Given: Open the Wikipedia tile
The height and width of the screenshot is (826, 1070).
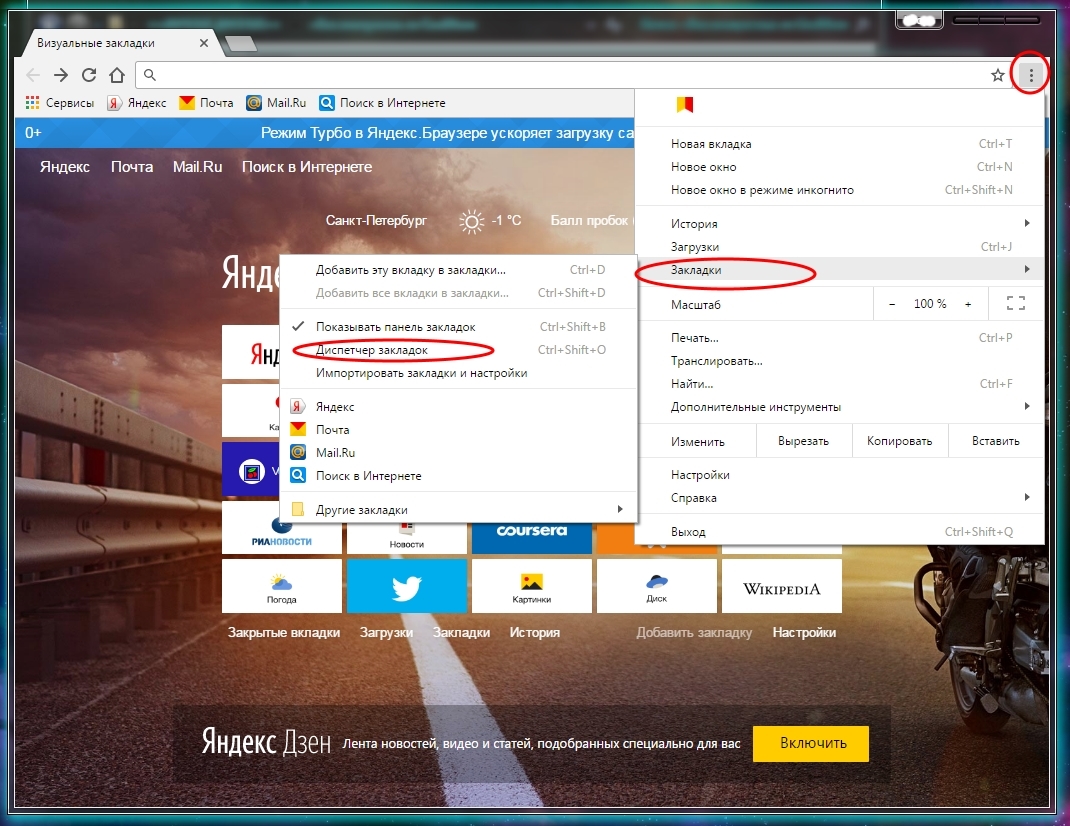Looking at the screenshot, I should (x=781, y=586).
